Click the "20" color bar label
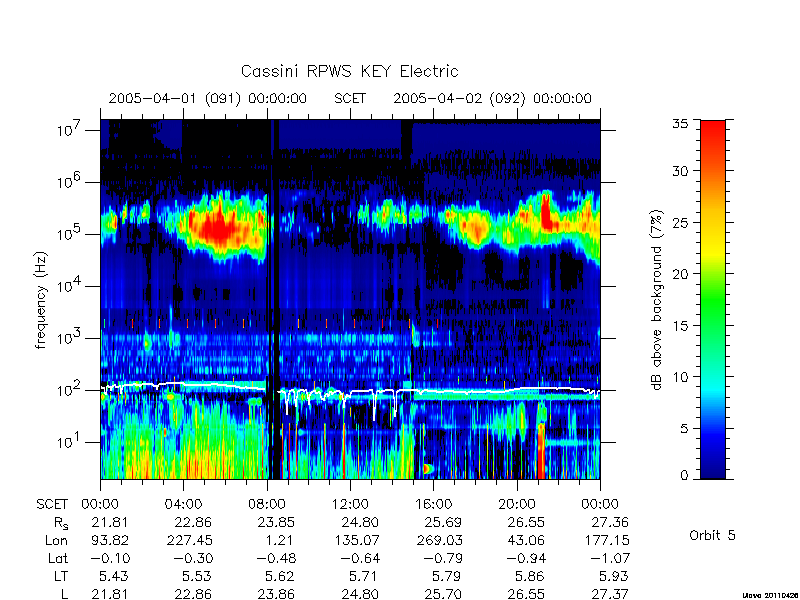The image size is (800, 600). [681, 273]
